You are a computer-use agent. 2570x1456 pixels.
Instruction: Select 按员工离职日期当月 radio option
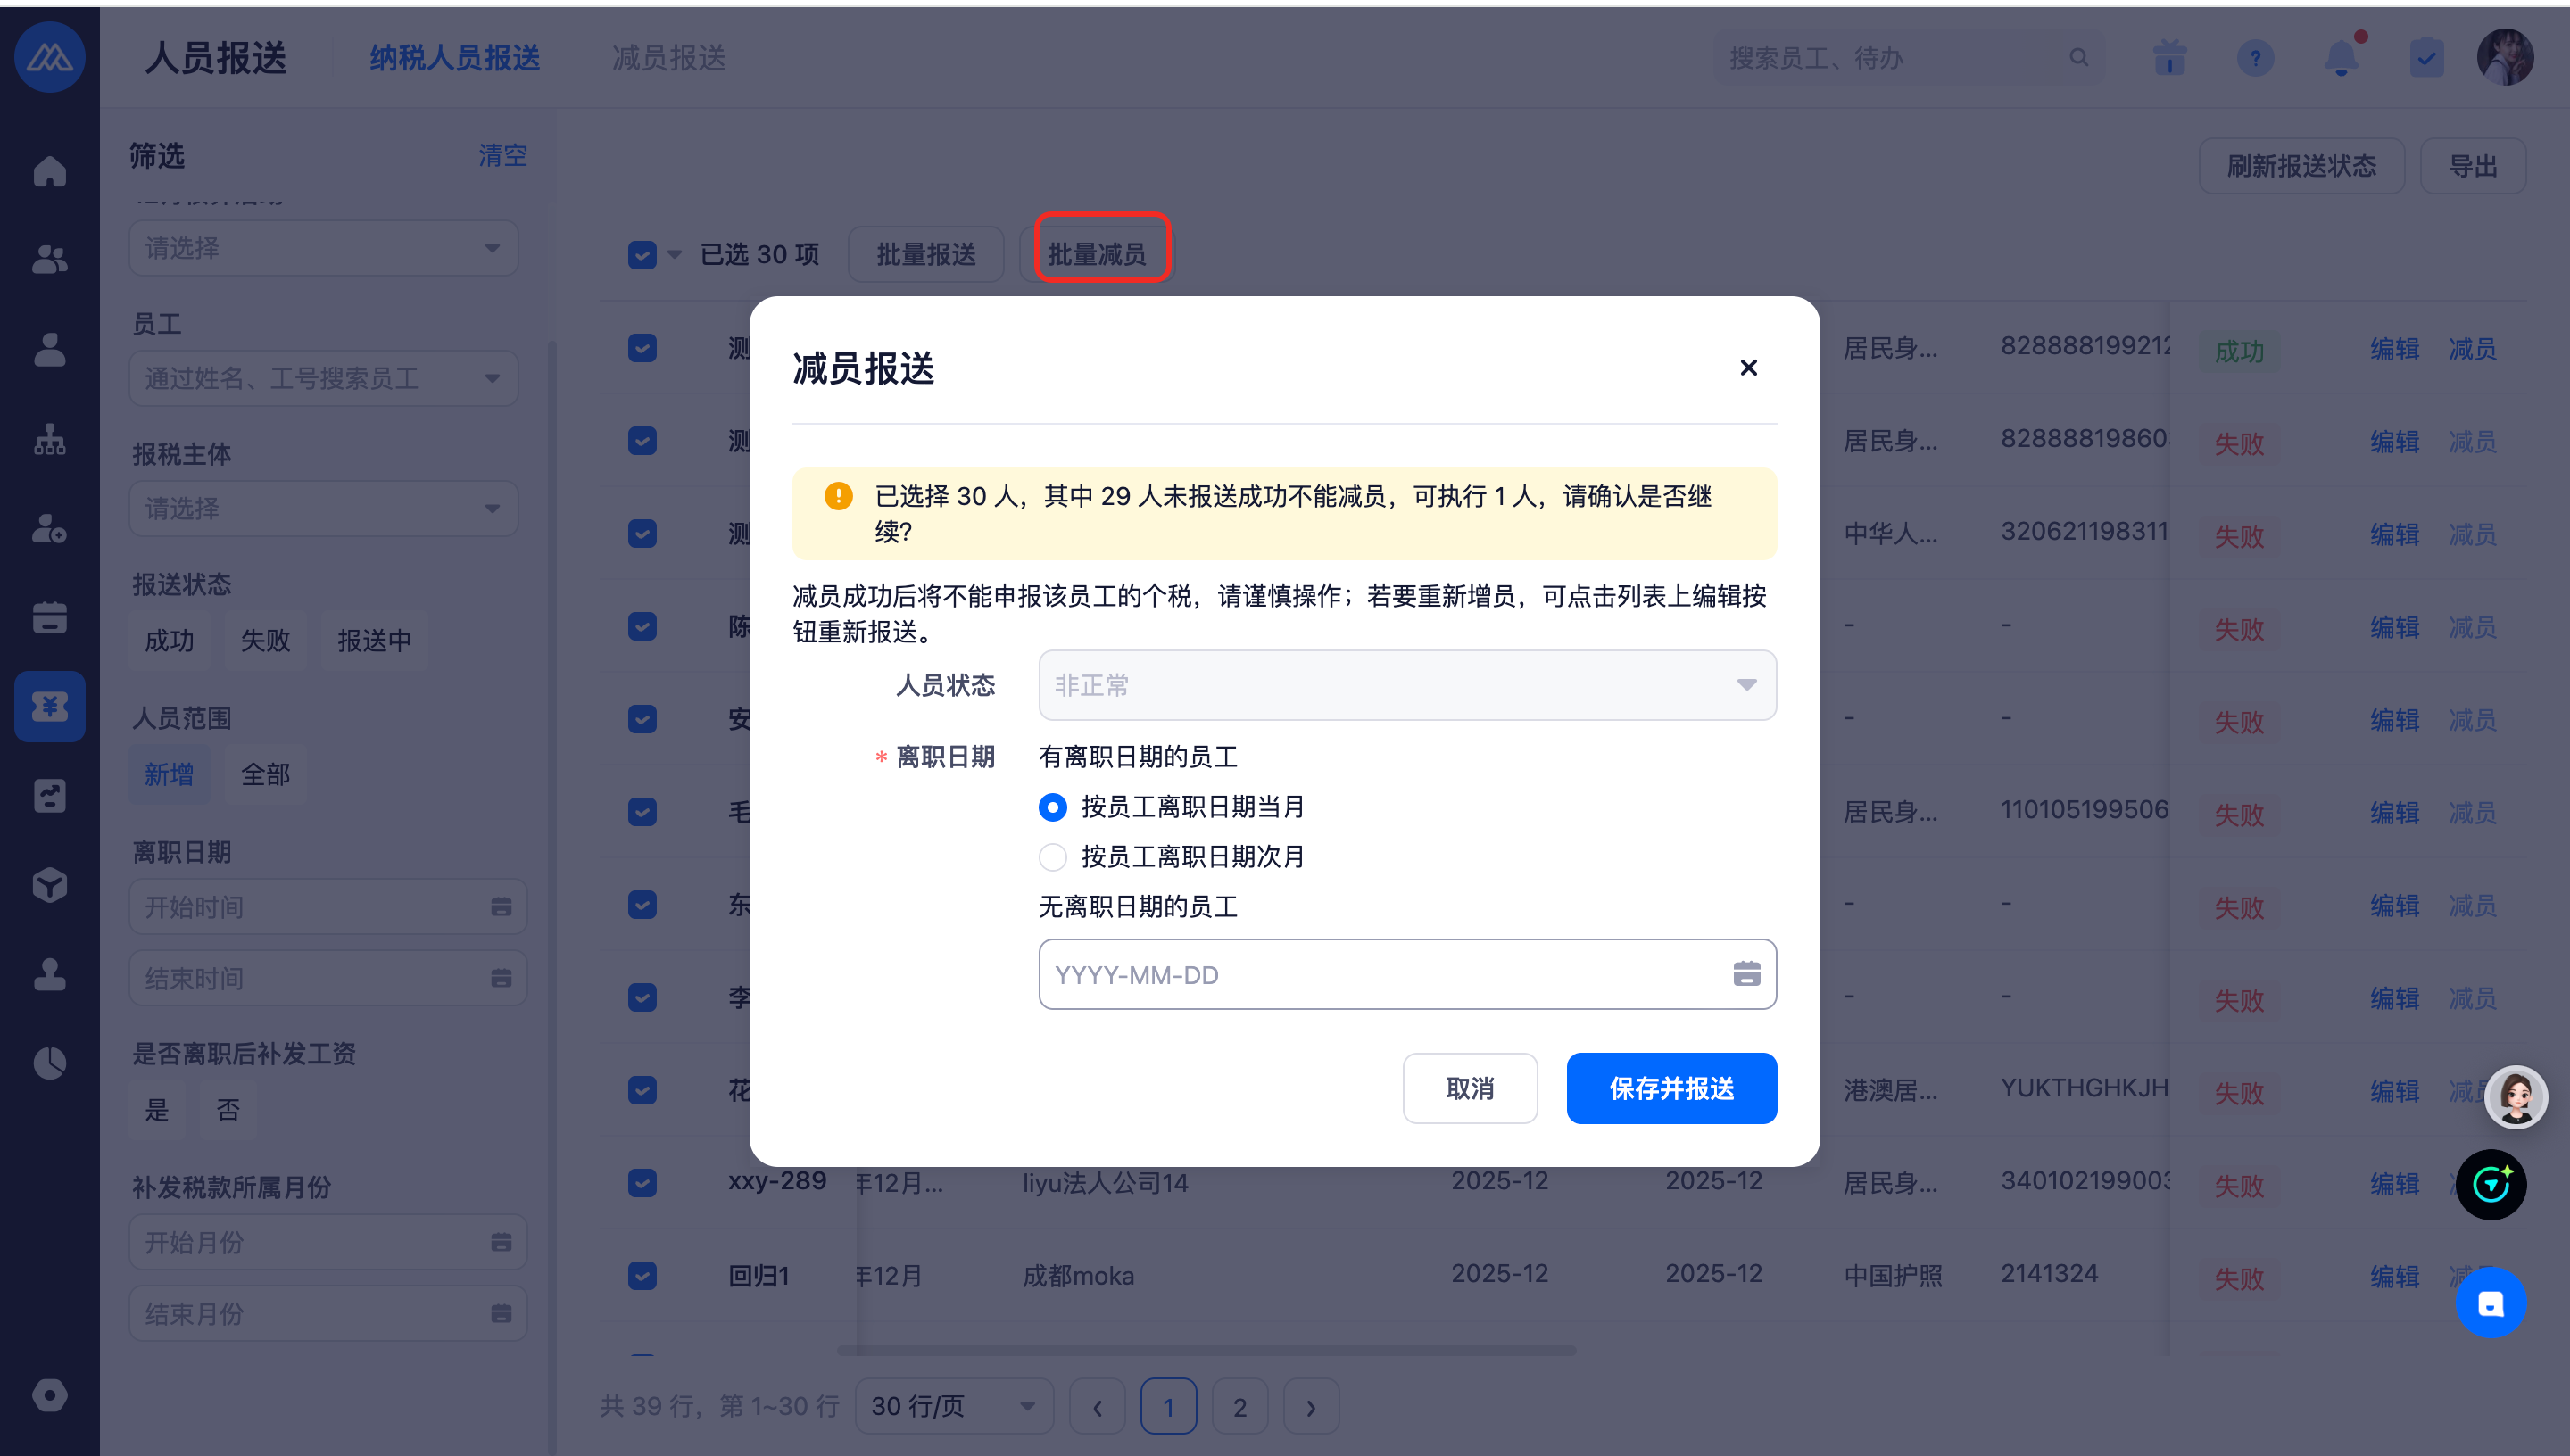pyautogui.click(x=1053, y=807)
